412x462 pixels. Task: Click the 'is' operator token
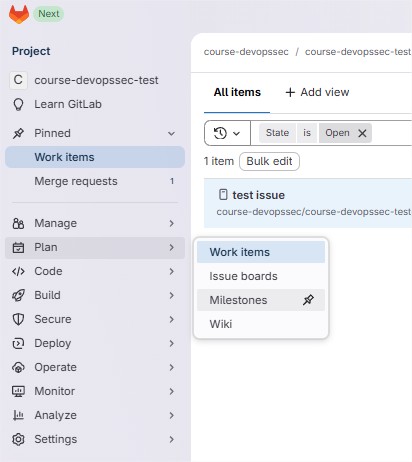pos(307,133)
